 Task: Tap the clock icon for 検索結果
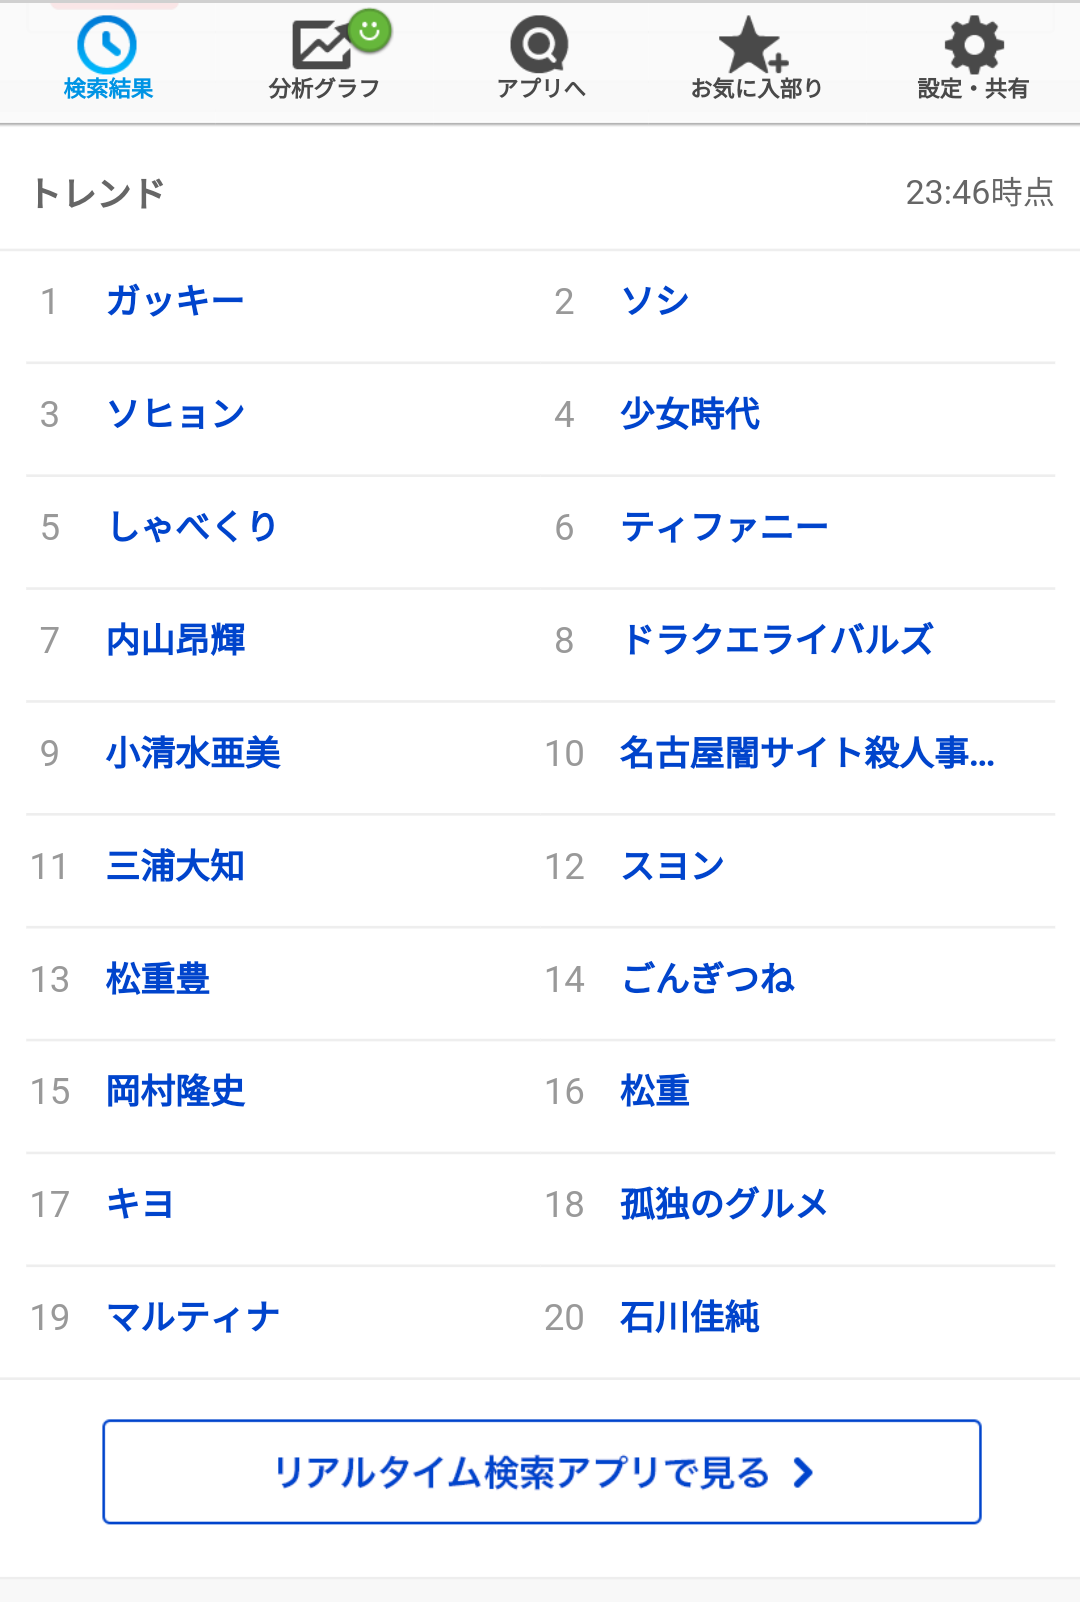(107, 46)
